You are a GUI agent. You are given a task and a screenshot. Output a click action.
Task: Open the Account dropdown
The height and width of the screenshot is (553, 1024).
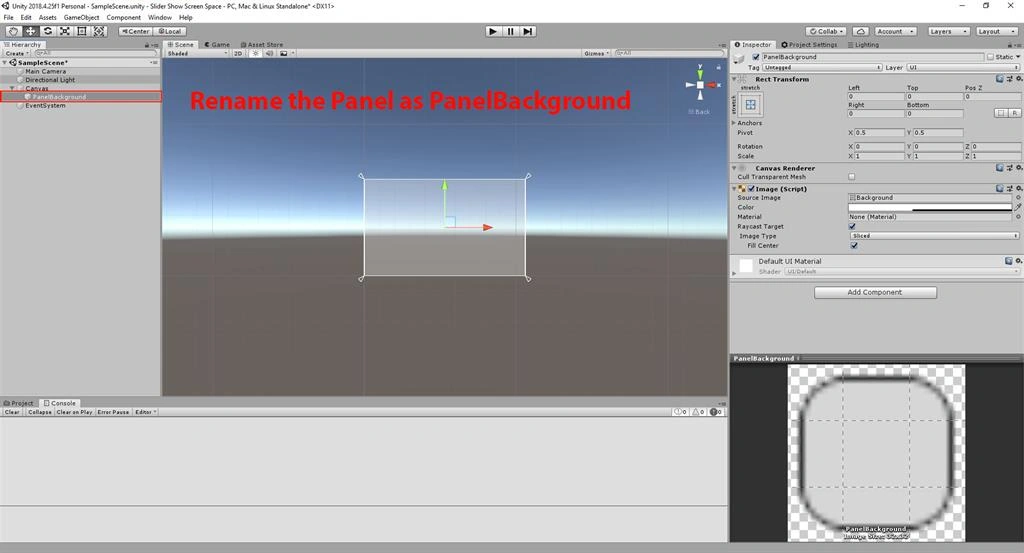pos(895,31)
